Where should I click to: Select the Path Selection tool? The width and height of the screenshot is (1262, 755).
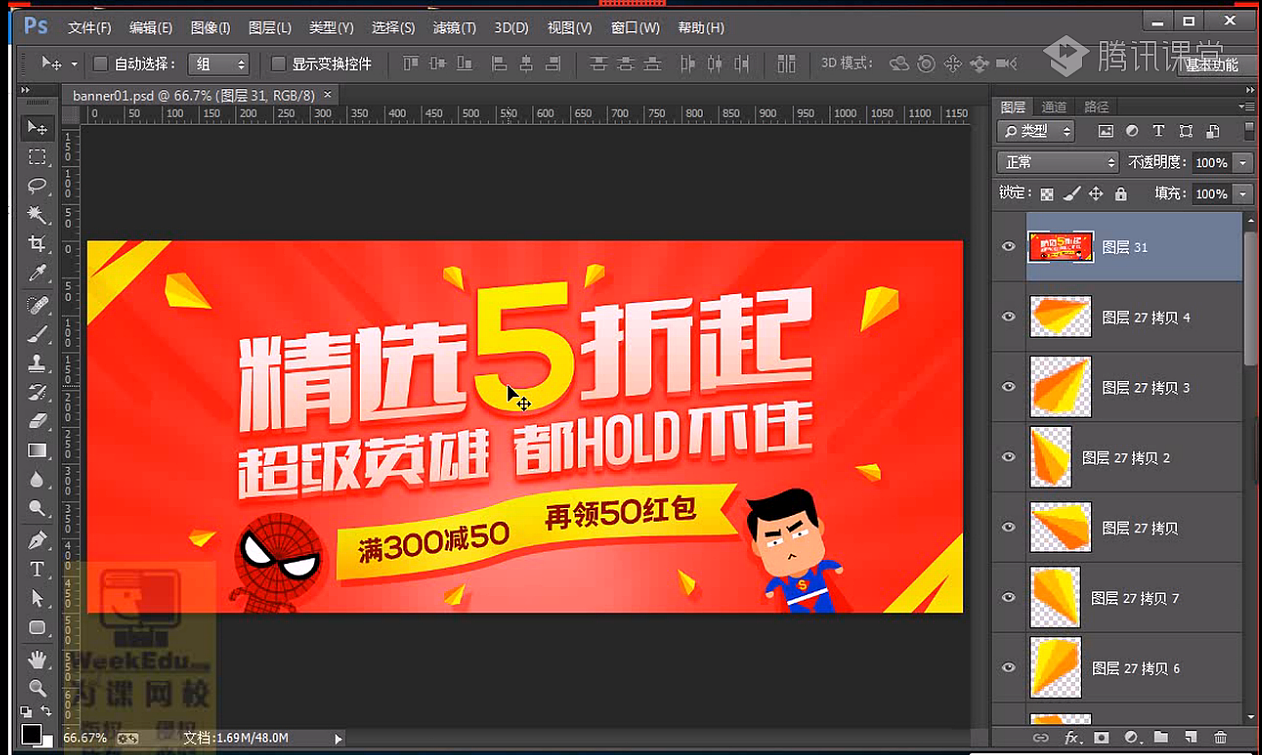coord(38,599)
